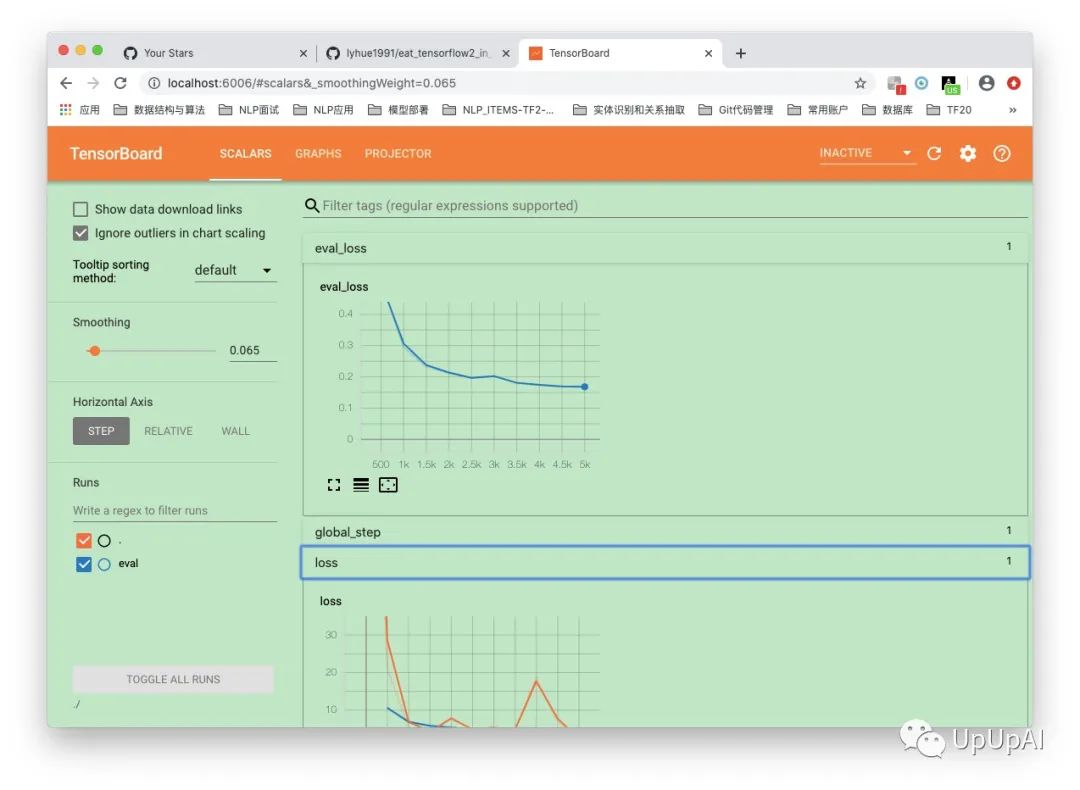Click the Smoothing slider handle
This screenshot has width=1080, height=790.
coord(95,351)
